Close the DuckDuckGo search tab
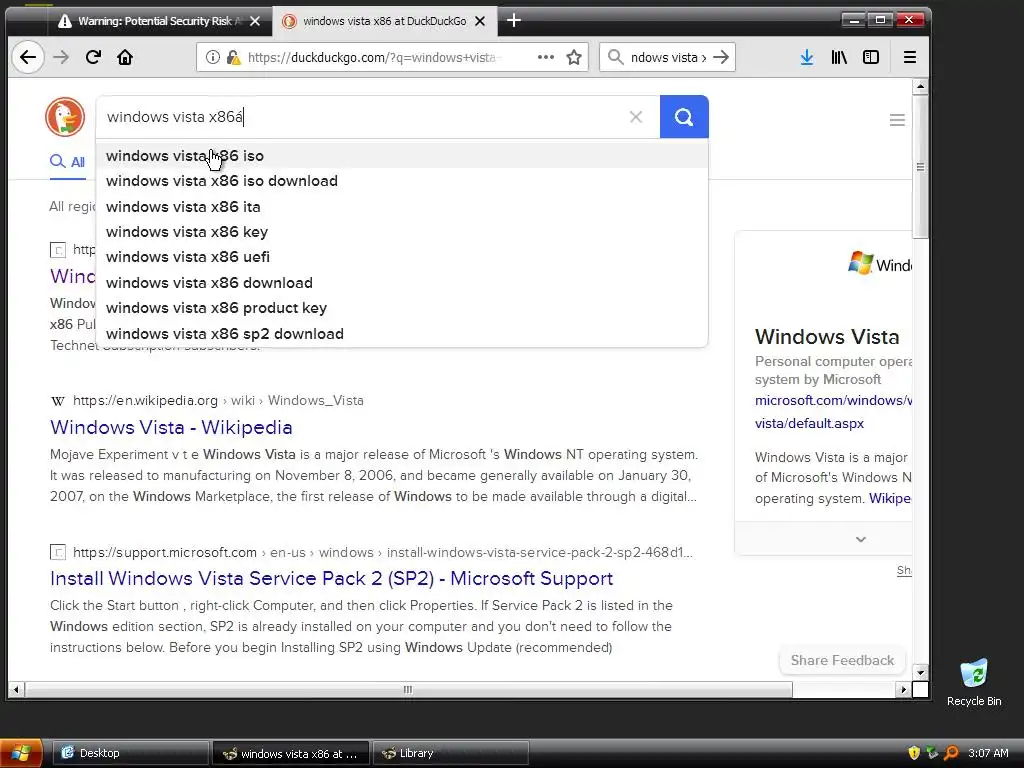The image size is (1024, 768). point(480,21)
